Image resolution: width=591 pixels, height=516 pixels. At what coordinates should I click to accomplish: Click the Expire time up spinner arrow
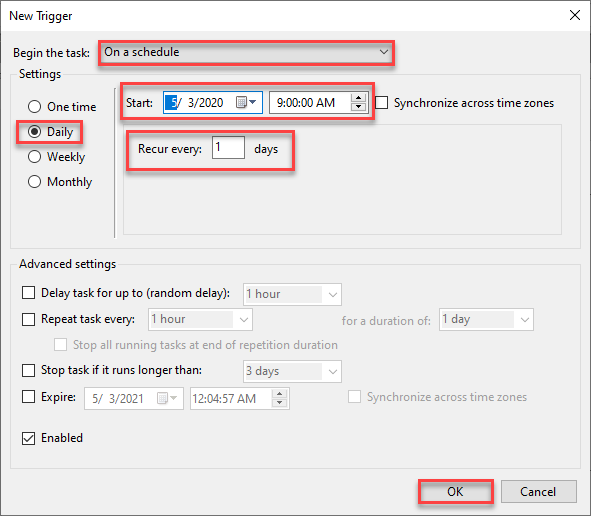[279, 394]
